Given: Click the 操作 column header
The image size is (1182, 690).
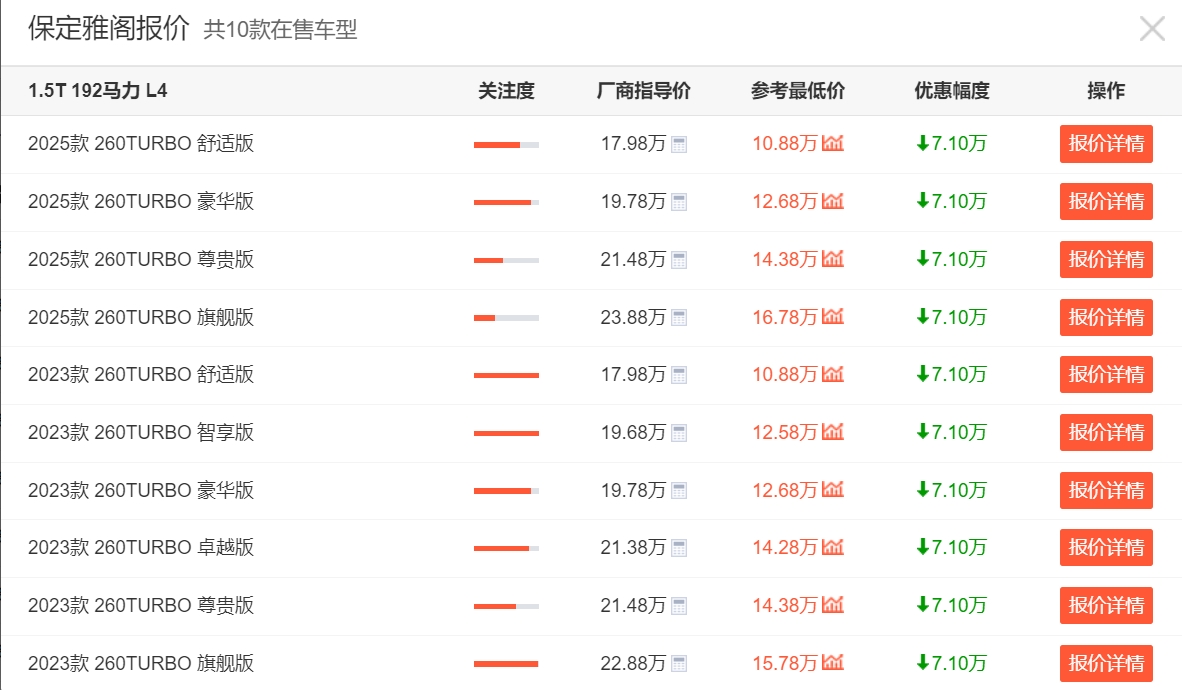Looking at the screenshot, I should pyautogui.click(x=1106, y=91).
